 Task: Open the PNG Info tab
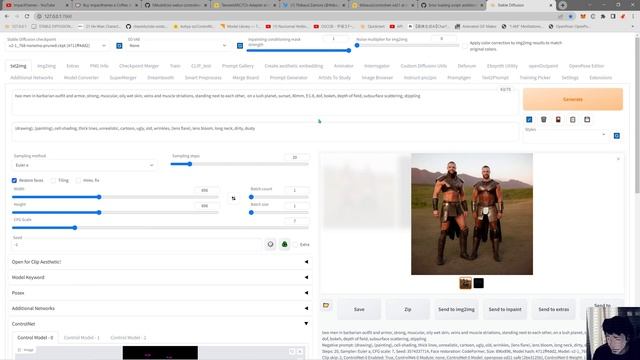pos(99,66)
